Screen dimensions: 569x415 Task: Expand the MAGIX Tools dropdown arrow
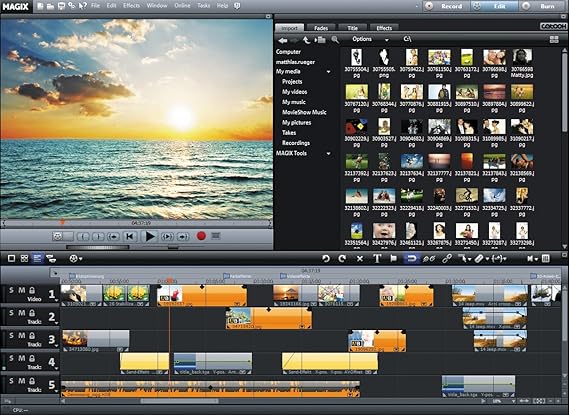point(328,153)
